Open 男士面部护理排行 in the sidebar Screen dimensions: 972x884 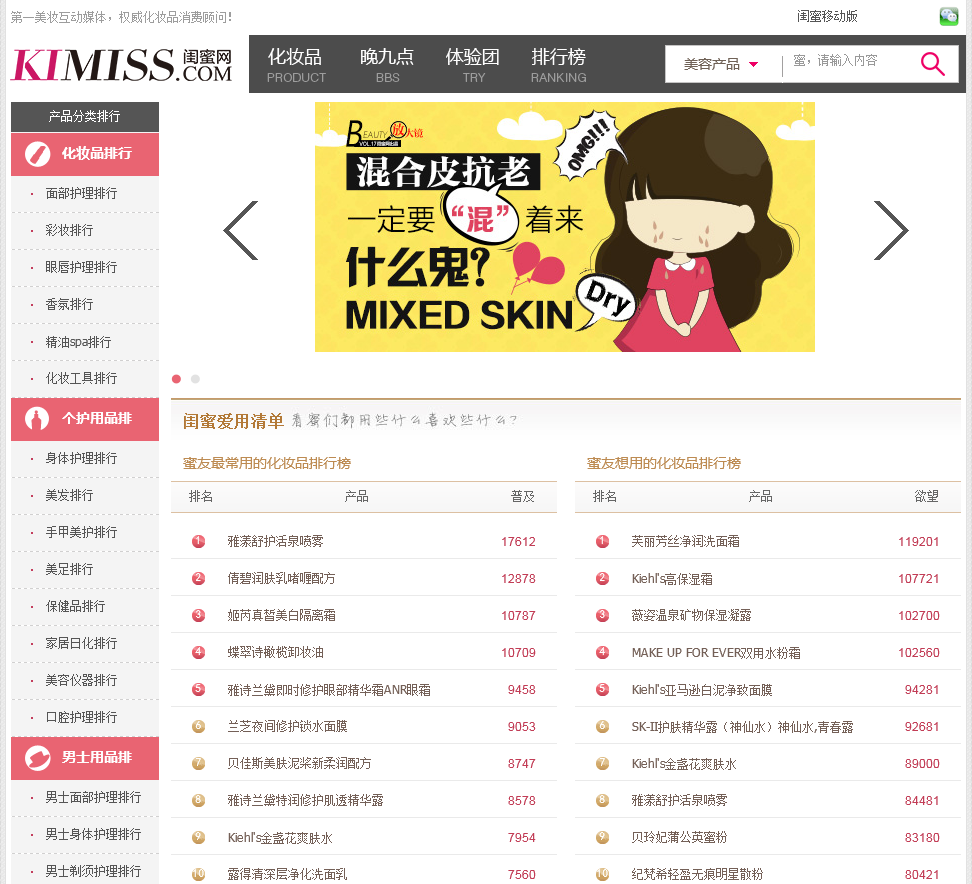click(x=93, y=797)
